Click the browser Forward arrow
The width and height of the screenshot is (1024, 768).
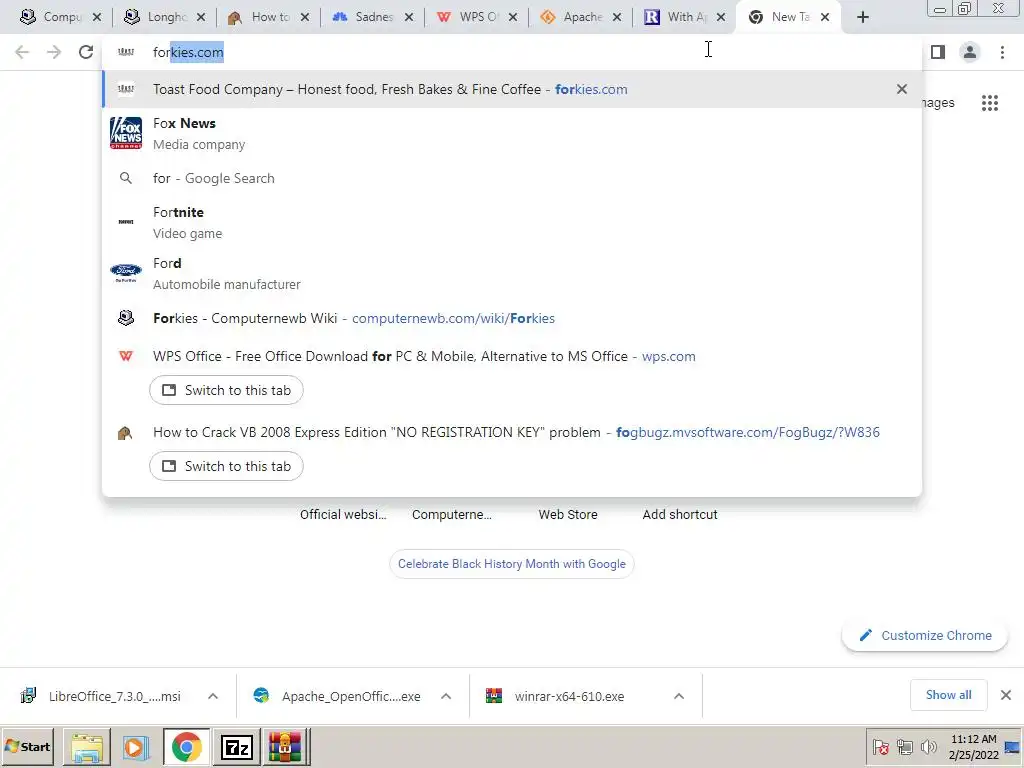pyautogui.click(x=54, y=52)
